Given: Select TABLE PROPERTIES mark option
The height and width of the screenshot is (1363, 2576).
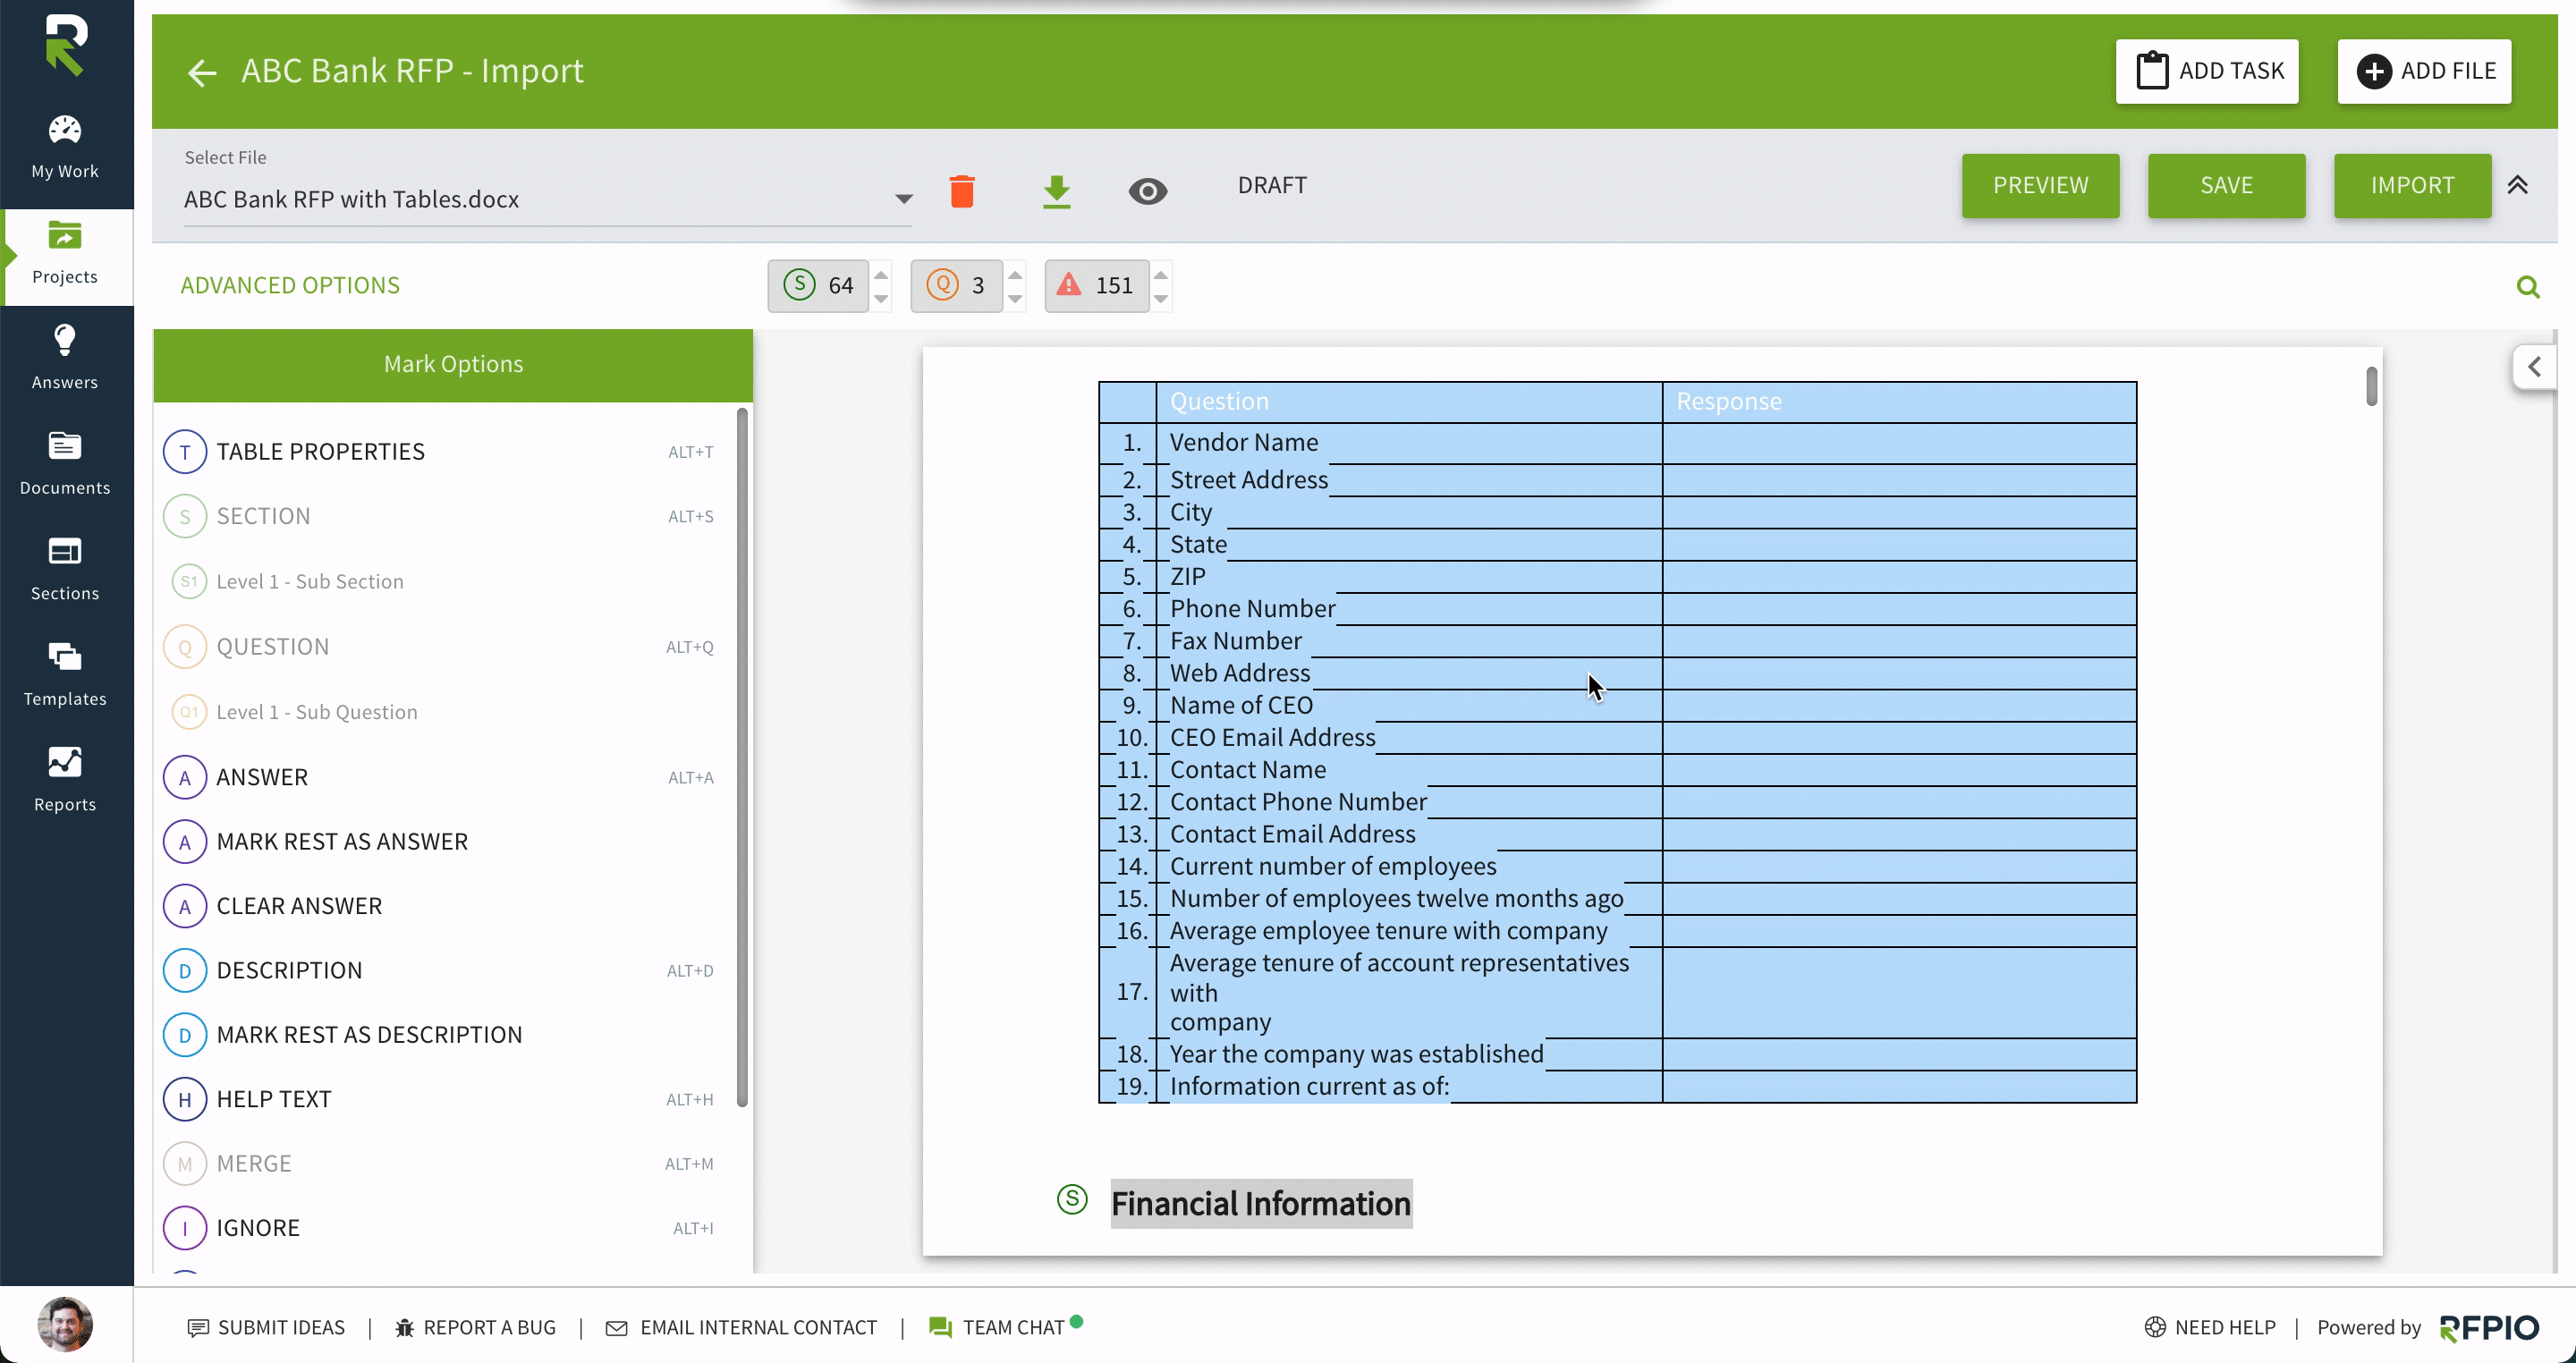Looking at the screenshot, I should 440,452.
